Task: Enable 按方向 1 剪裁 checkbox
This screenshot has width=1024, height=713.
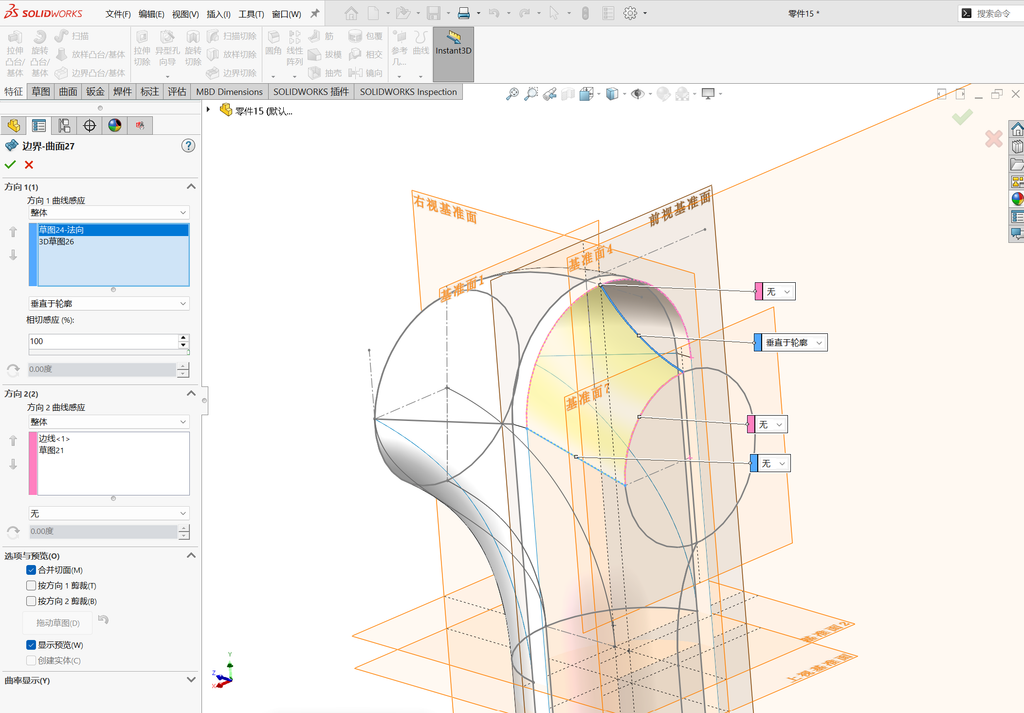Action: [31, 586]
